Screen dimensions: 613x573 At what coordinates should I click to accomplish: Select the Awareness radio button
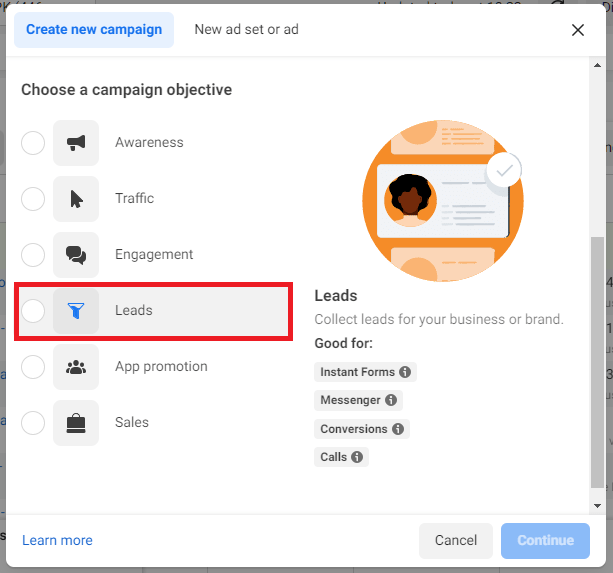33,143
